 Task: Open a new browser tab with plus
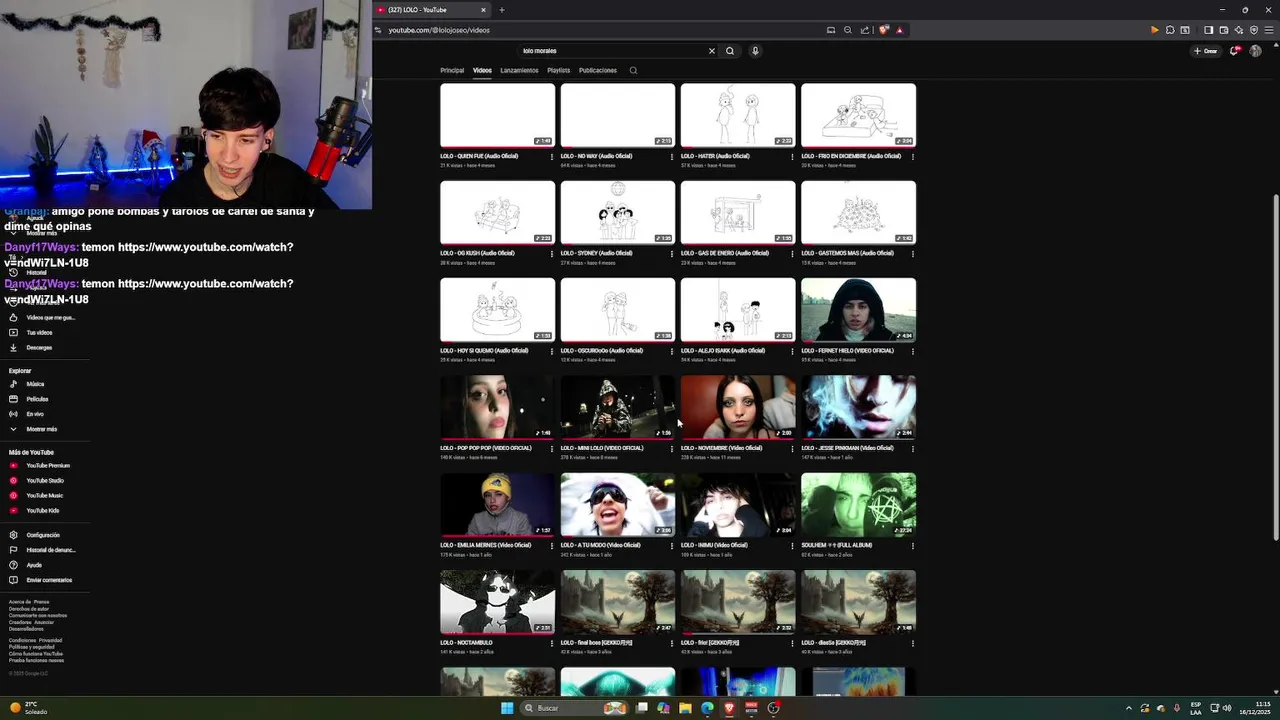(502, 10)
